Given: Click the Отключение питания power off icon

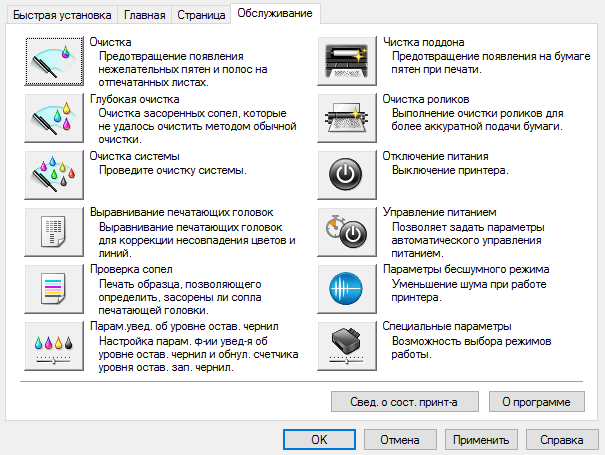Looking at the screenshot, I should tap(347, 175).
